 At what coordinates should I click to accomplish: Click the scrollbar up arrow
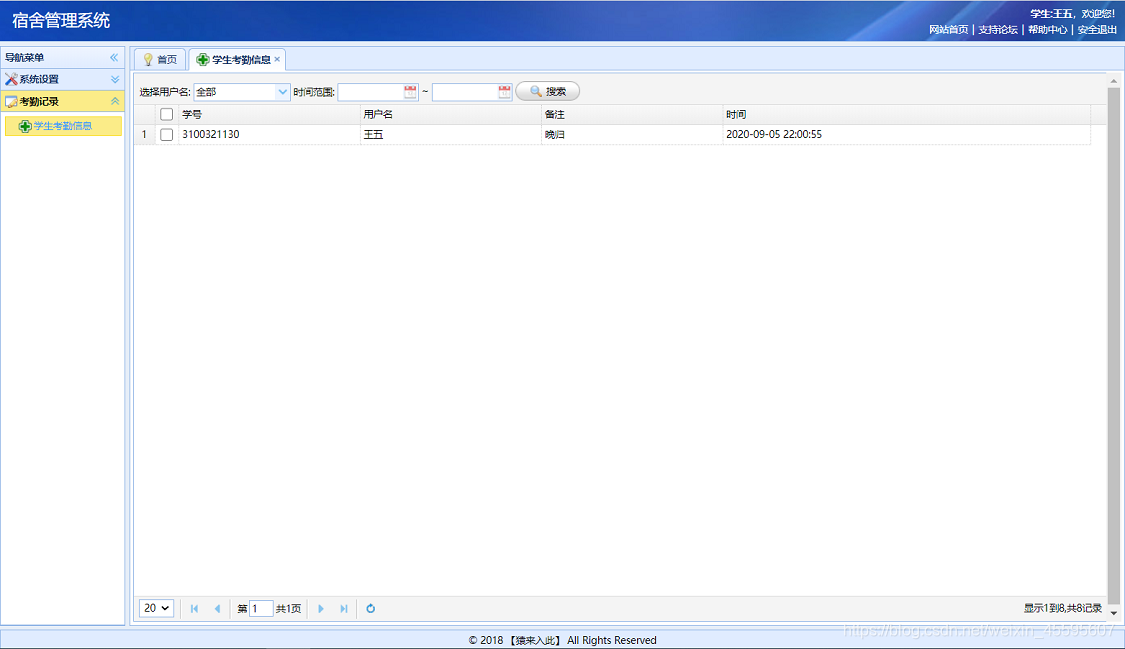point(1114,81)
